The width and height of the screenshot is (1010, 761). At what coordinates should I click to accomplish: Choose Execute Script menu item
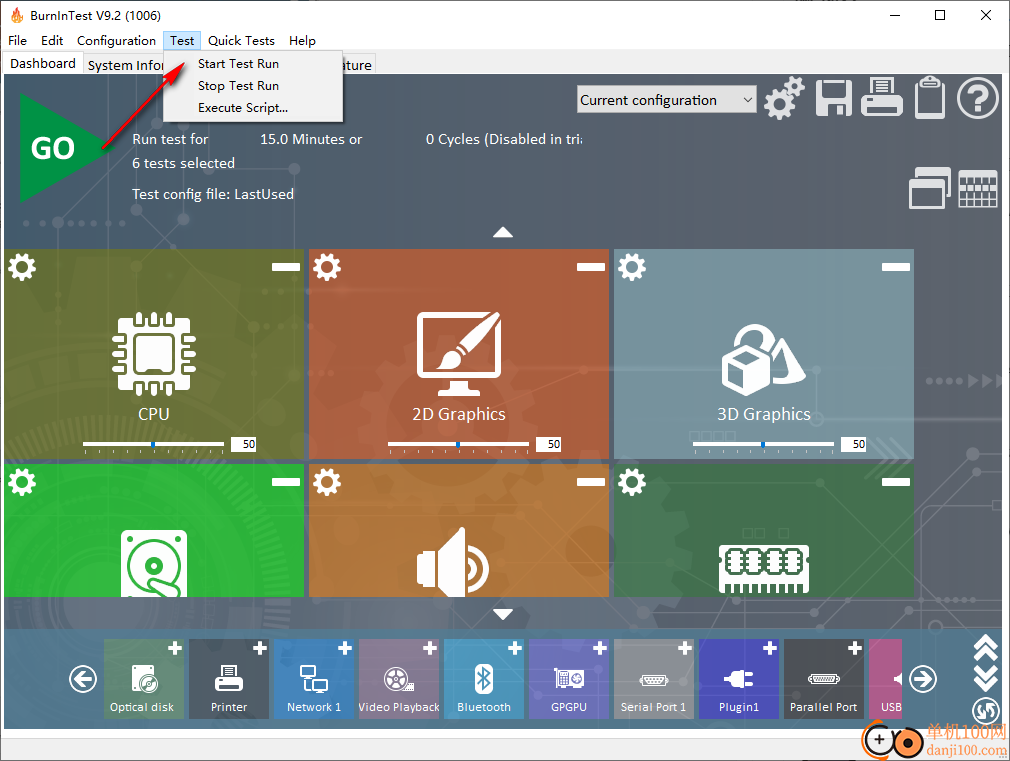click(243, 108)
